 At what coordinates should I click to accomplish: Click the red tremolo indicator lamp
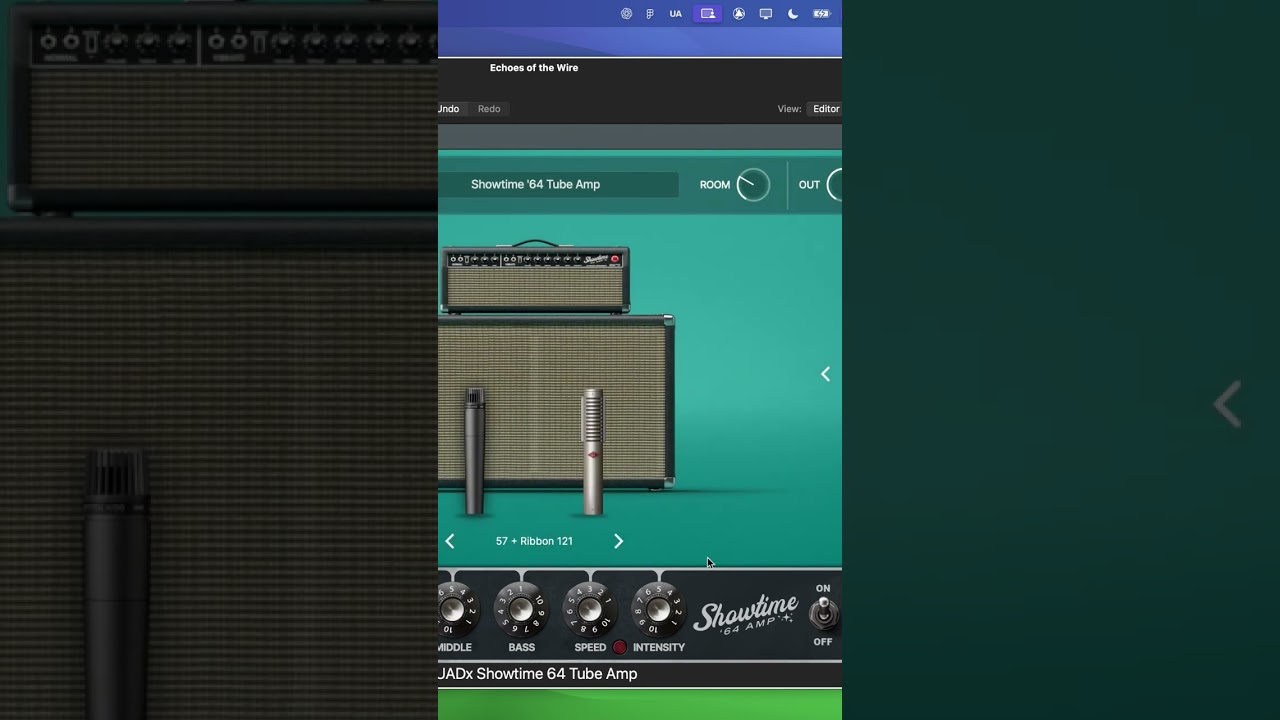point(620,647)
